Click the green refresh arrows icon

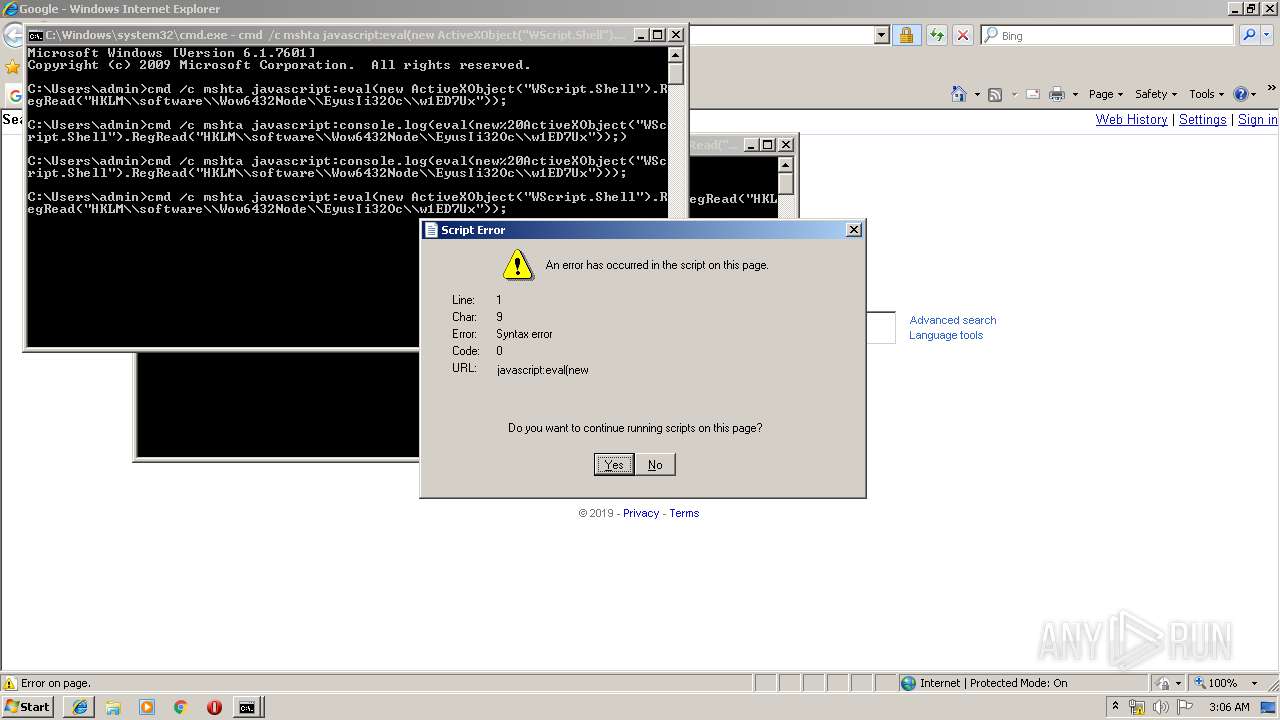(x=936, y=35)
